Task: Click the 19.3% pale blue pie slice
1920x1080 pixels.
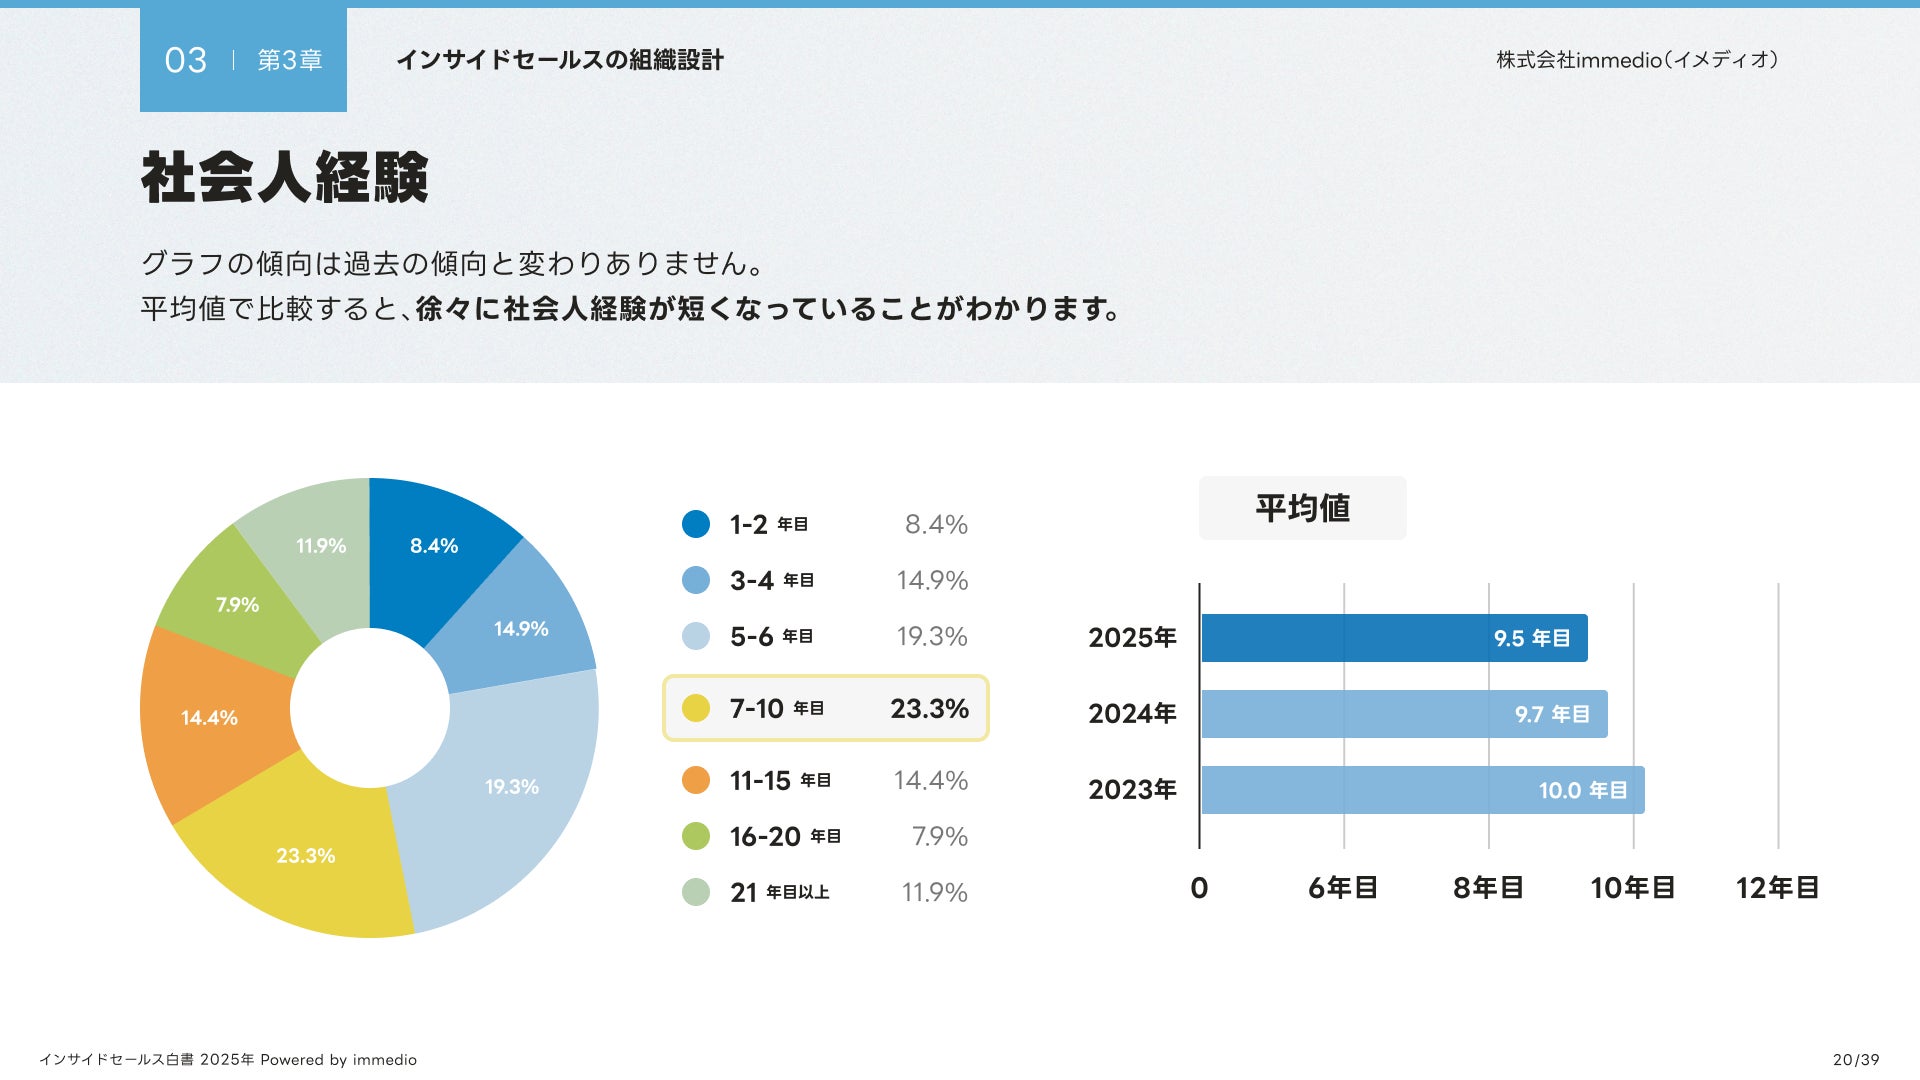Action: 512,787
